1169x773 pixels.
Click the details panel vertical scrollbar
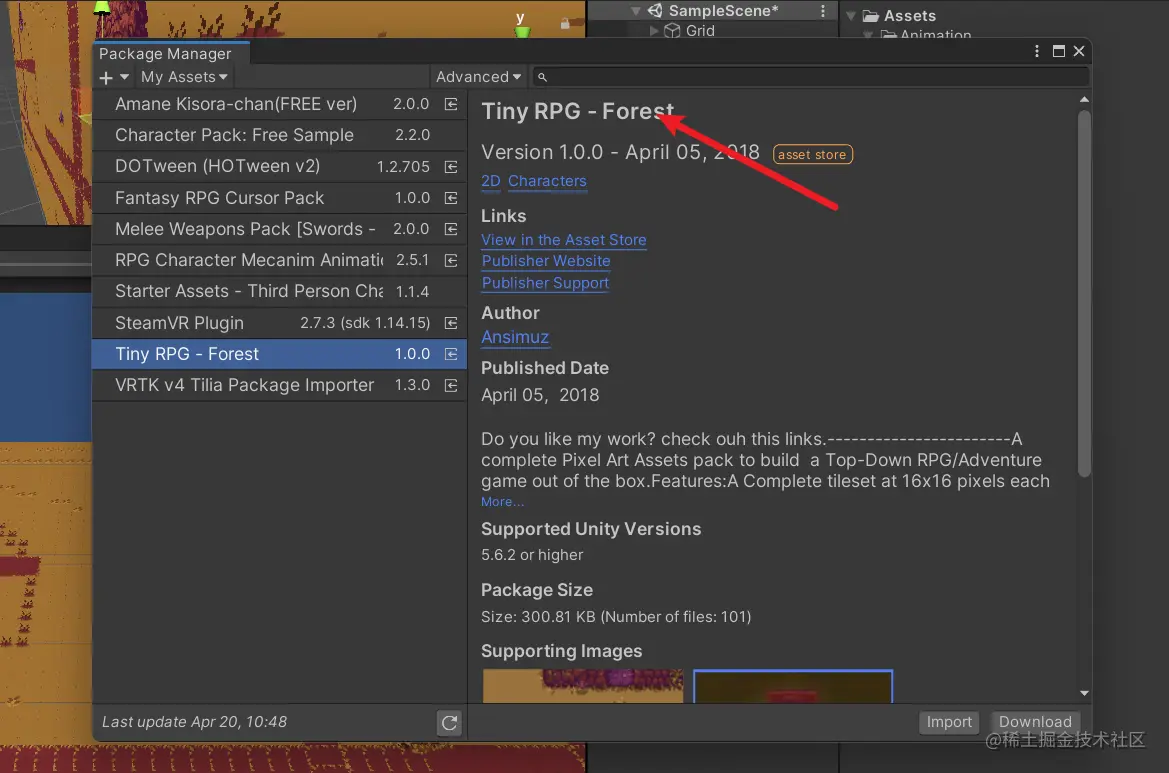(1084, 294)
